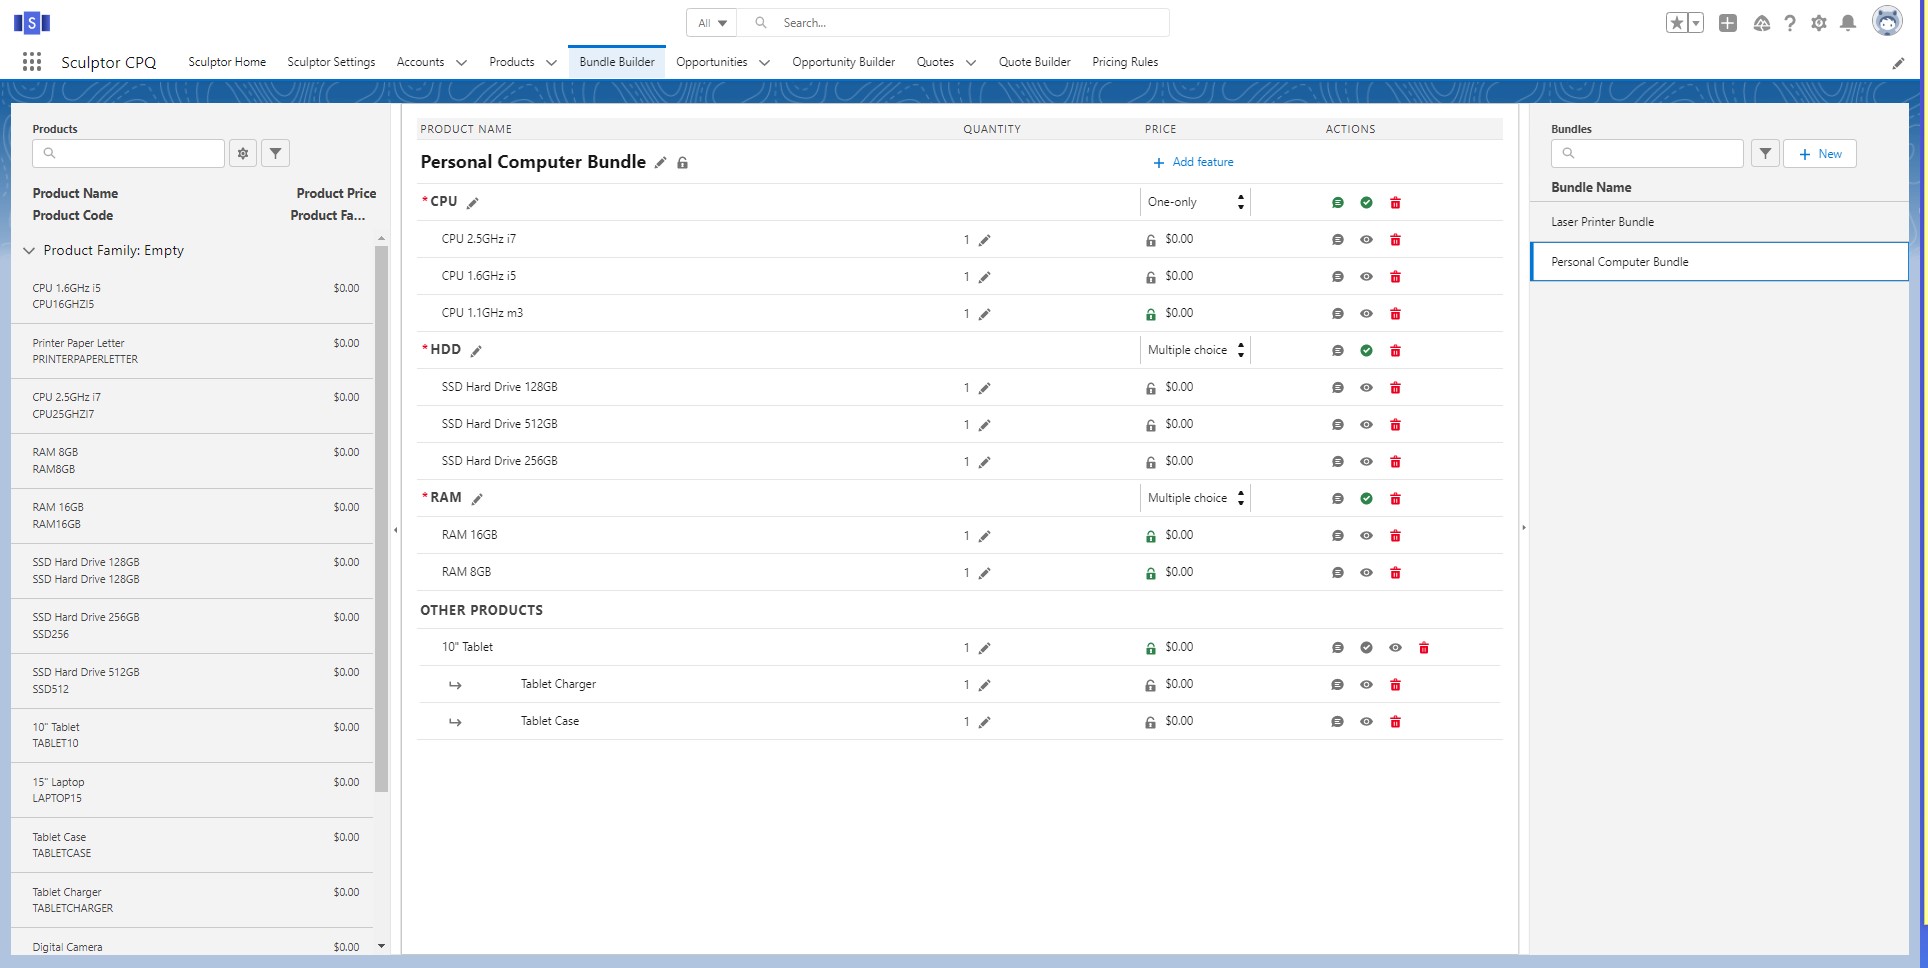Open the Pricing Rules tab
Screen dimensions: 1928x968
(x=1125, y=62)
